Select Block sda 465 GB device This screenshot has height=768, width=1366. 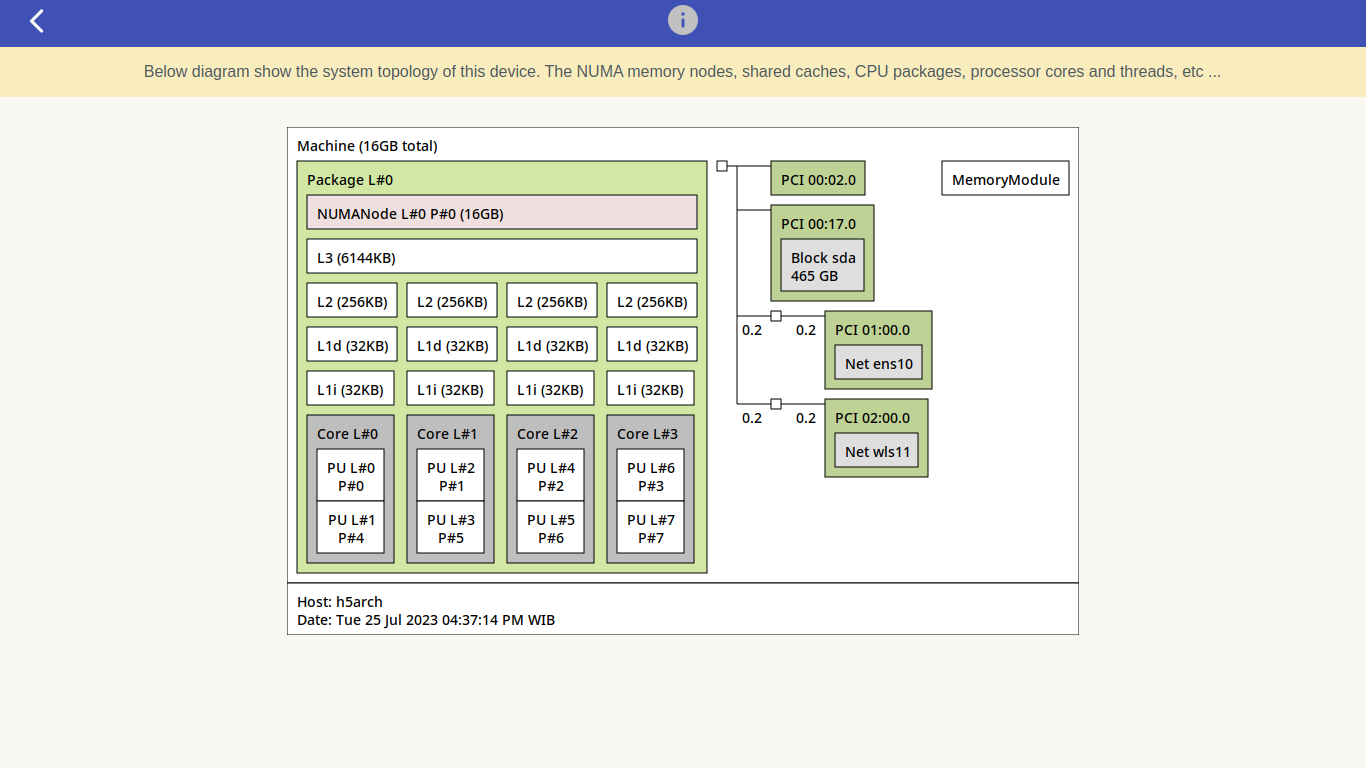pyautogui.click(x=822, y=266)
